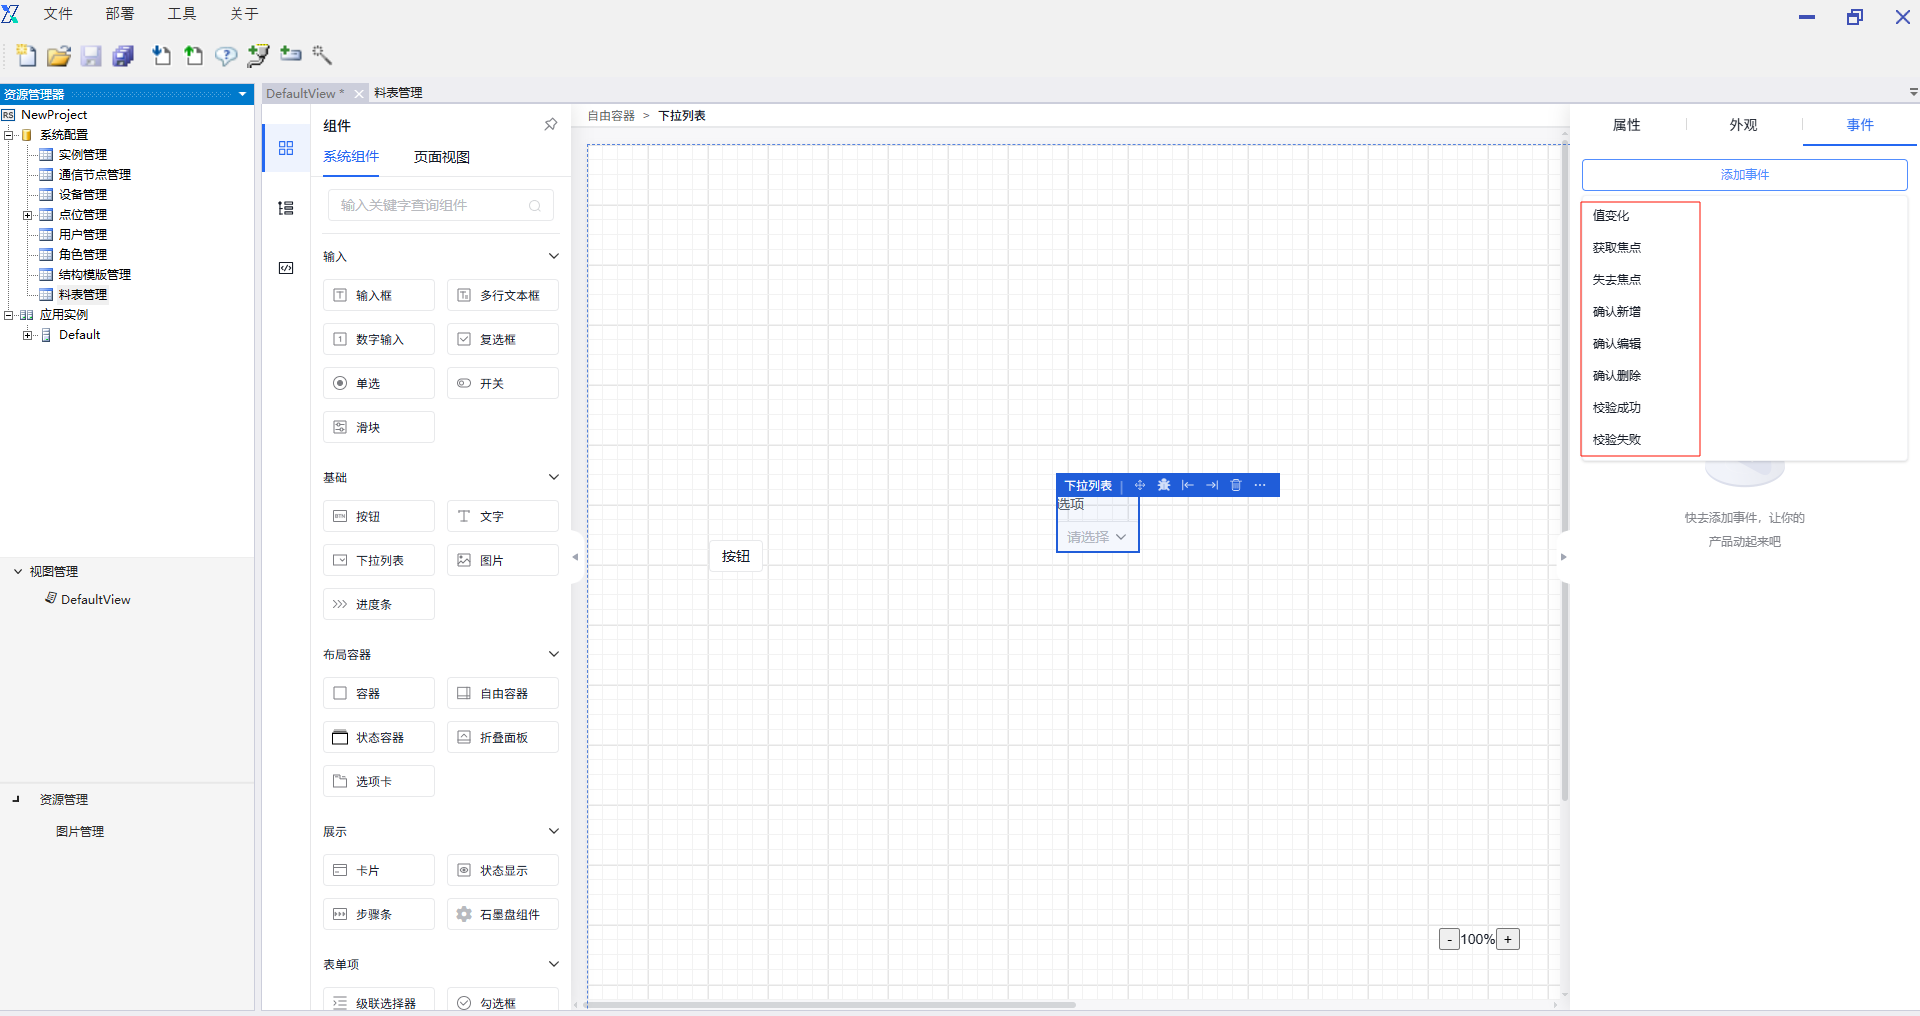Expand the 点位管理 tree node

point(28,215)
